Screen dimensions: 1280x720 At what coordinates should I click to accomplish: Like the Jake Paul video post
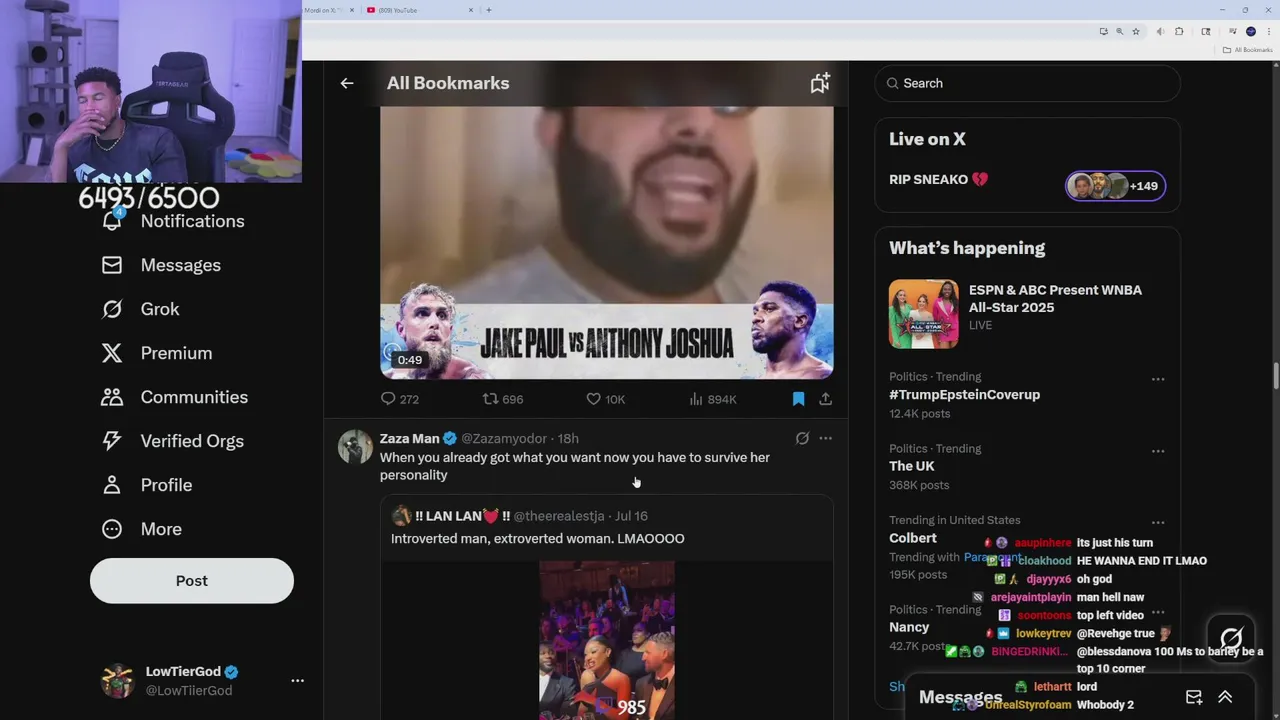point(605,399)
